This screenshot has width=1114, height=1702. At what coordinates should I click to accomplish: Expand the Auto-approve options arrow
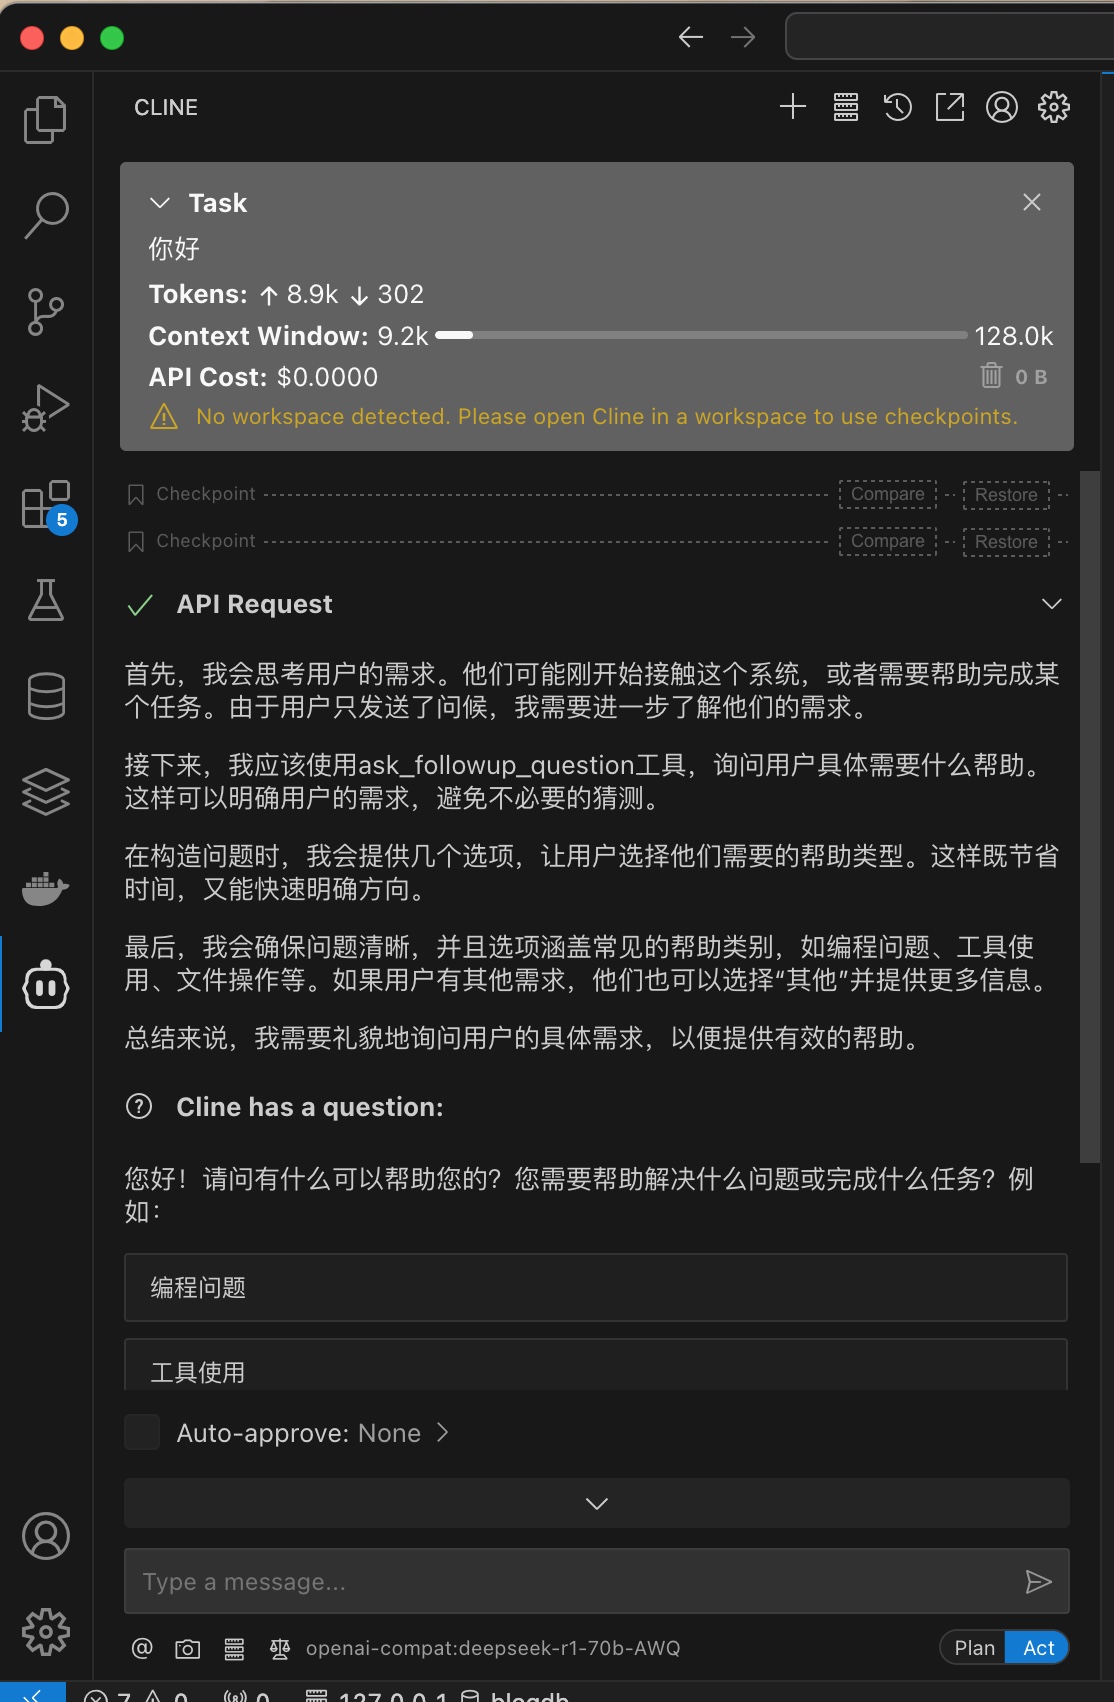tap(443, 1432)
